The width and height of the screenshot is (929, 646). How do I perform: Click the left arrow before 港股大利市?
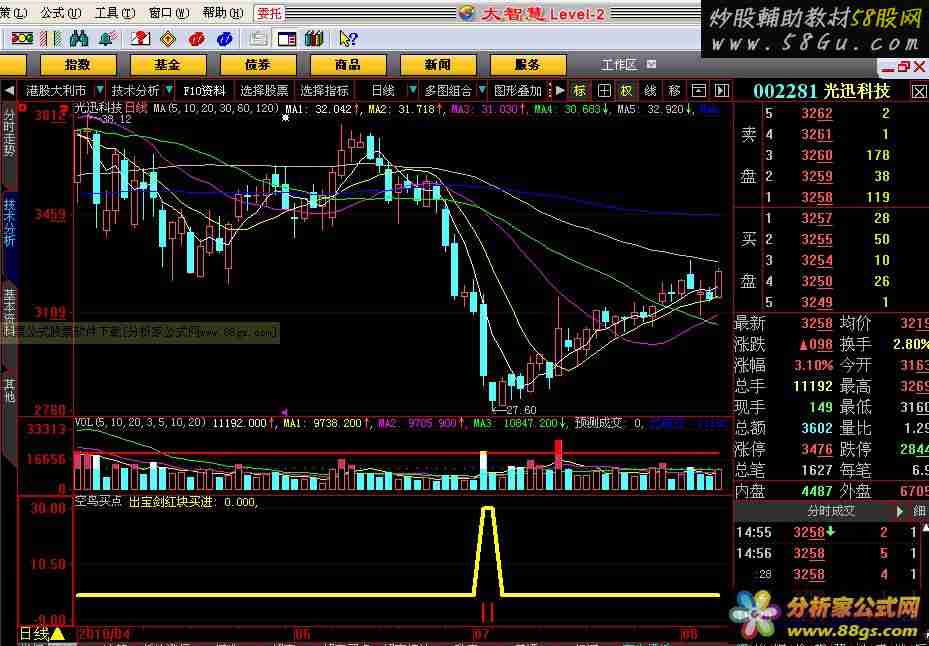click(x=9, y=91)
